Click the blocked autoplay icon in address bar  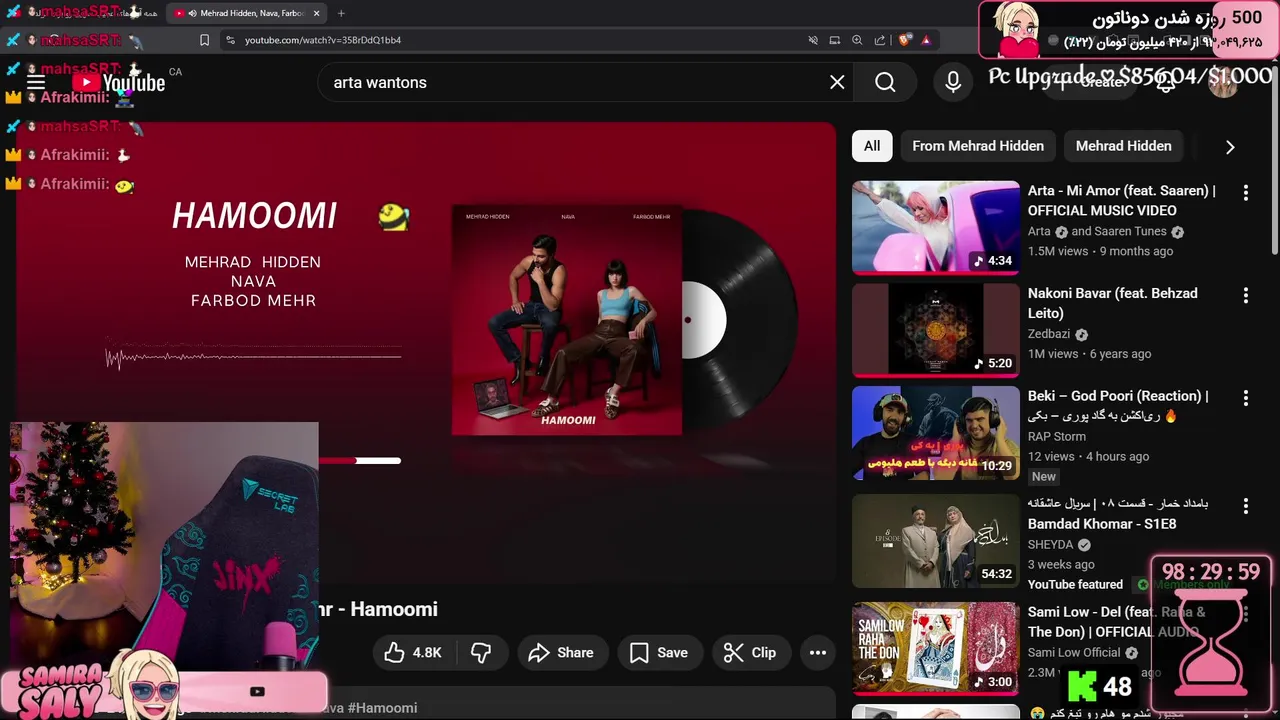(x=813, y=40)
